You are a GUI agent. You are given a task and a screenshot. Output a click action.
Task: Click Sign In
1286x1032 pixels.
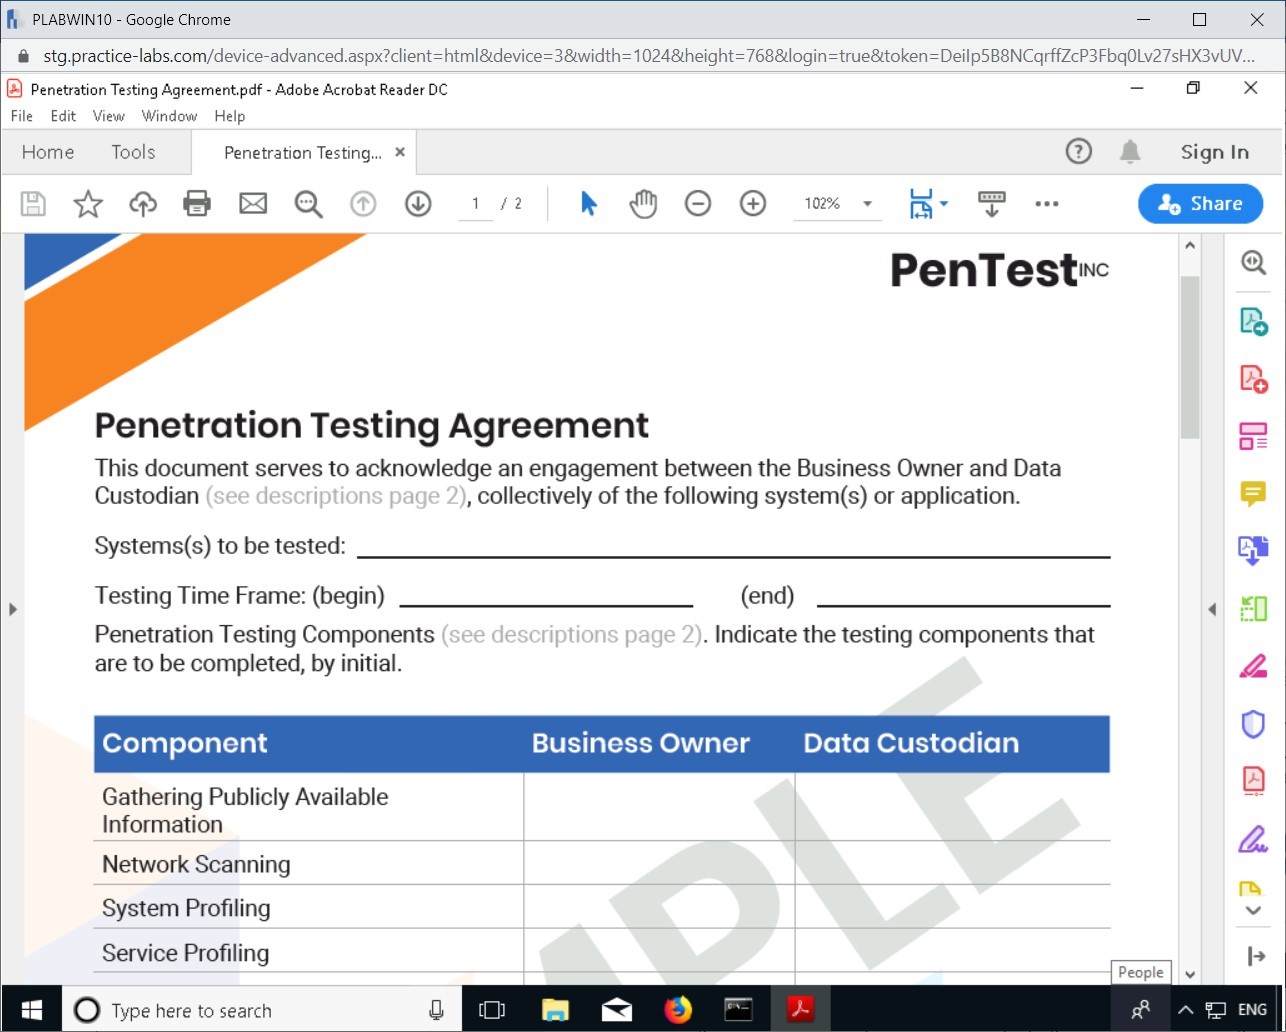pyautogui.click(x=1214, y=152)
